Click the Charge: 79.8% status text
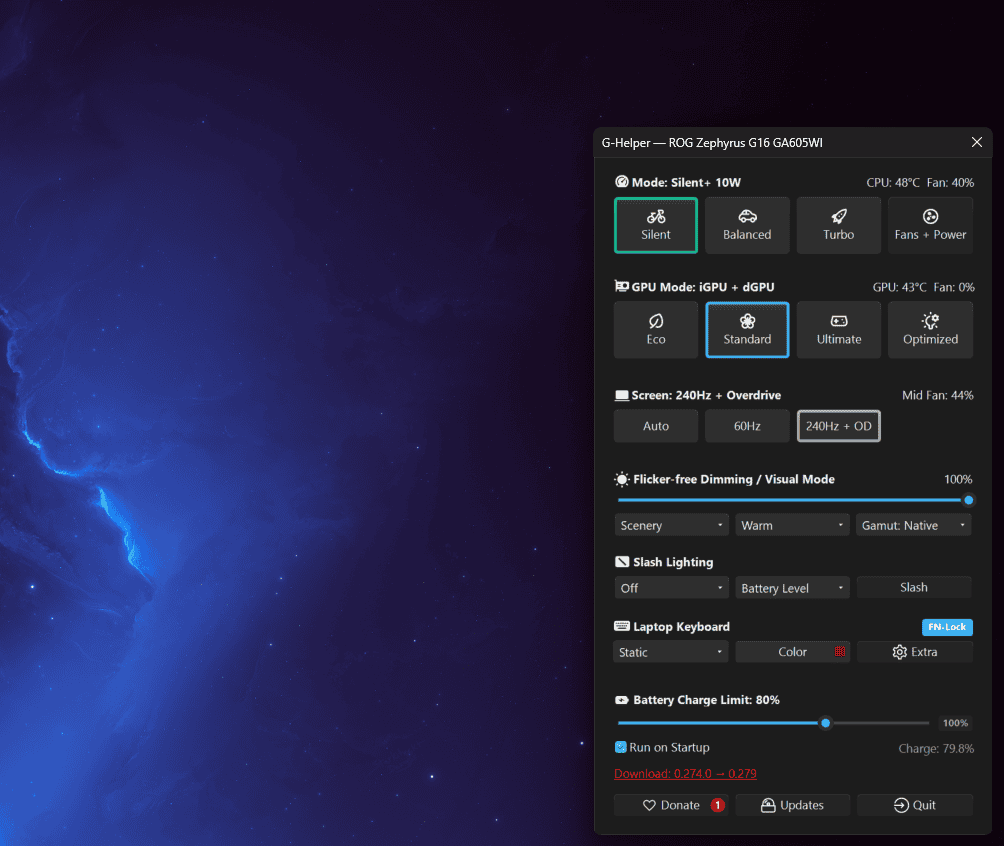This screenshot has height=846, width=1004. pos(936,748)
